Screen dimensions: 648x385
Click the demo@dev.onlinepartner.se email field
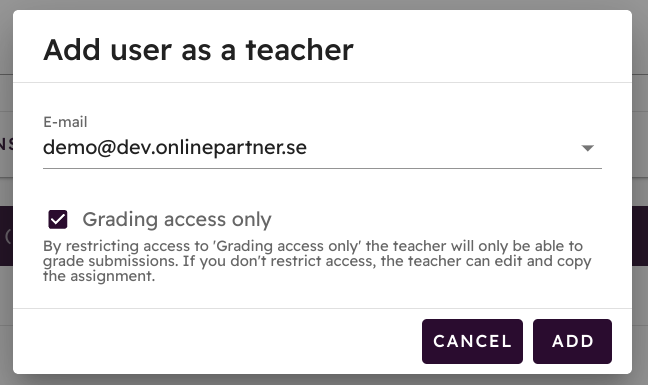(x=322, y=147)
